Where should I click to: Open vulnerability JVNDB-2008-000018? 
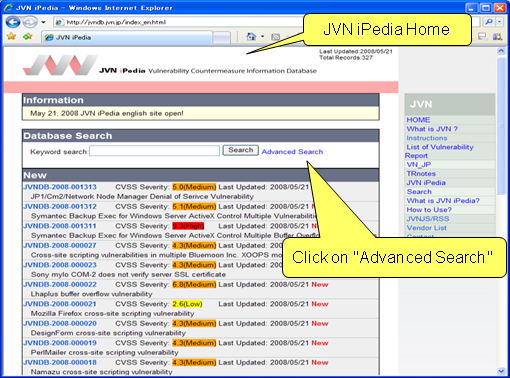pos(60,362)
